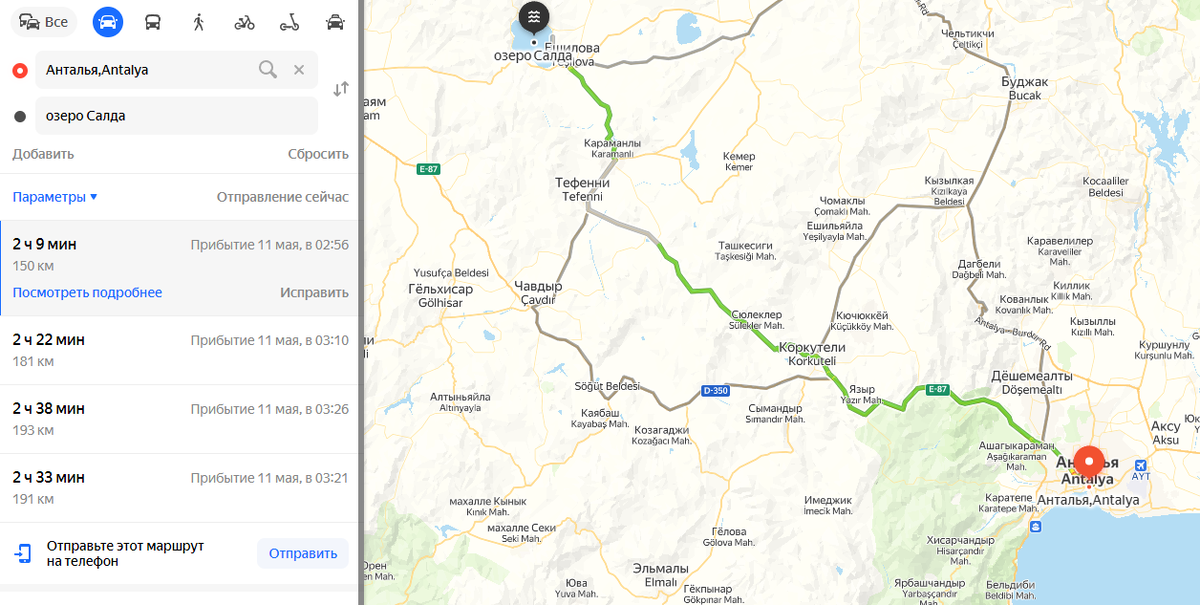Image resolution: width=1200 pixels, height=605 pixels.
Task: Clear the Анталья,Antalya field with X
Action: (299, 70)
